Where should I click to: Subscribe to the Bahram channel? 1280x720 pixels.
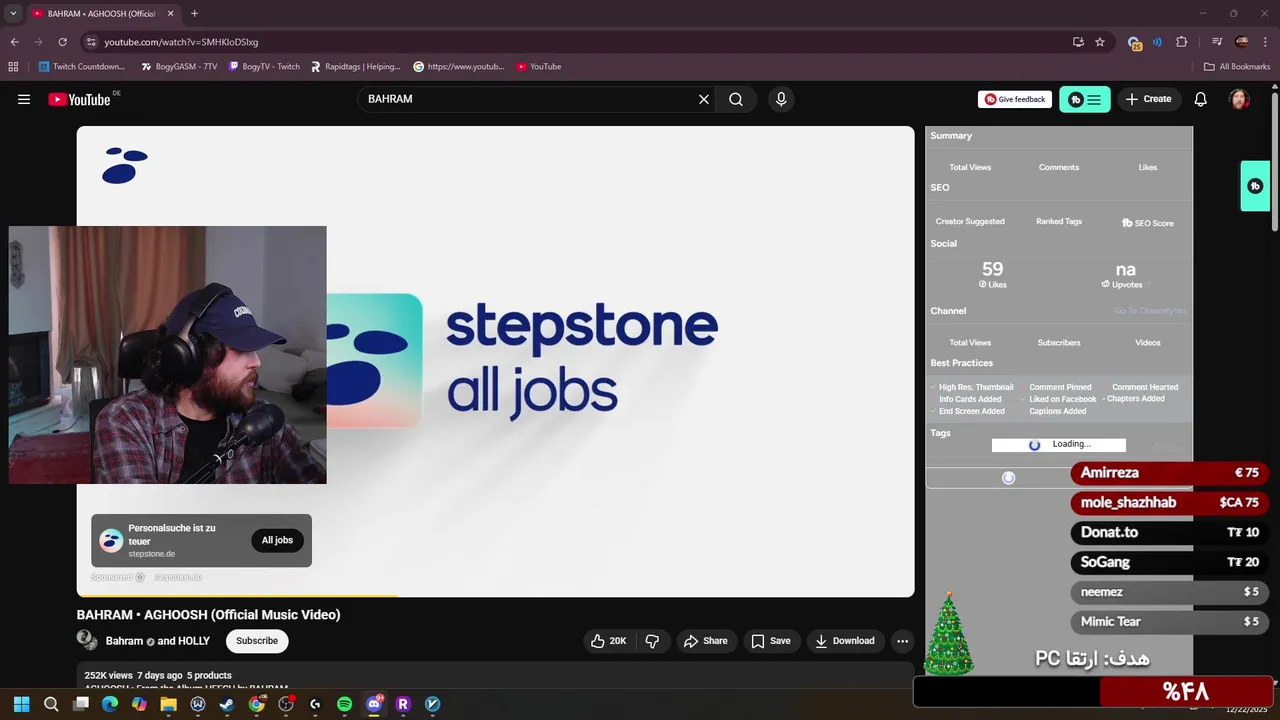click(257, 641)
